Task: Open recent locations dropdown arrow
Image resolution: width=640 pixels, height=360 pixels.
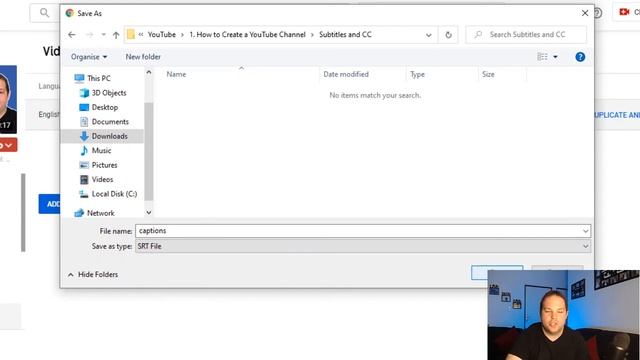Action: pyautogui.click(x=103, y=35)
